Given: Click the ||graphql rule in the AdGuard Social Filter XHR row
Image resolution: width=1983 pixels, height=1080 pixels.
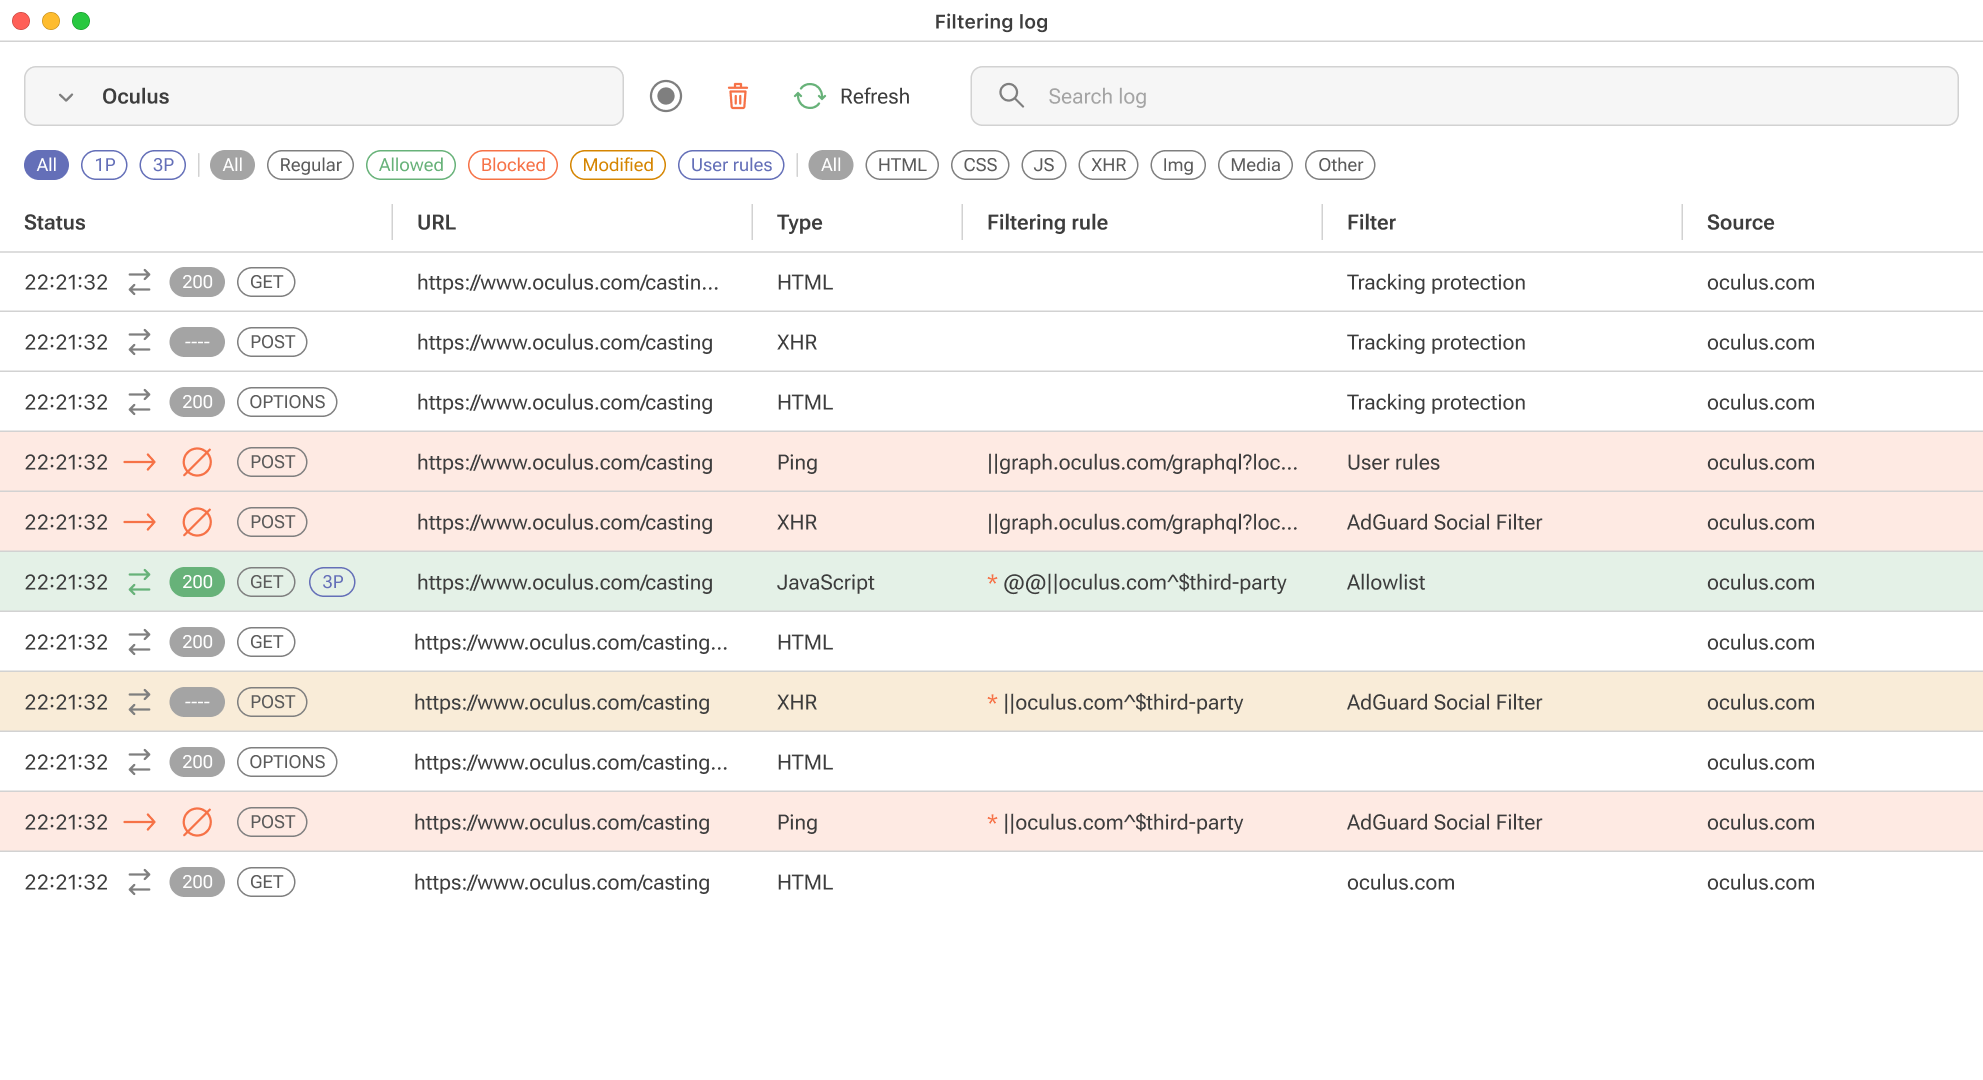Looking at the screenshot, I should point(1142,522).
